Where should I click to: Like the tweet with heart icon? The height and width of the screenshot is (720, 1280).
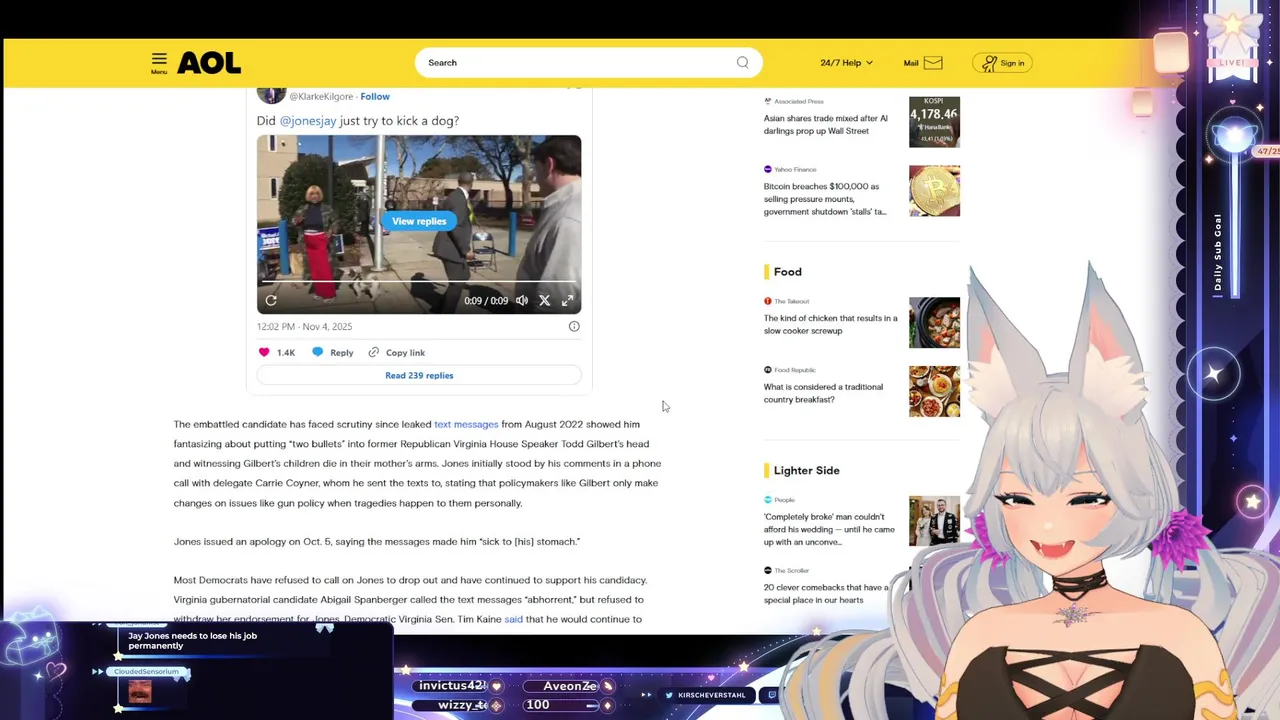[264, 352]
